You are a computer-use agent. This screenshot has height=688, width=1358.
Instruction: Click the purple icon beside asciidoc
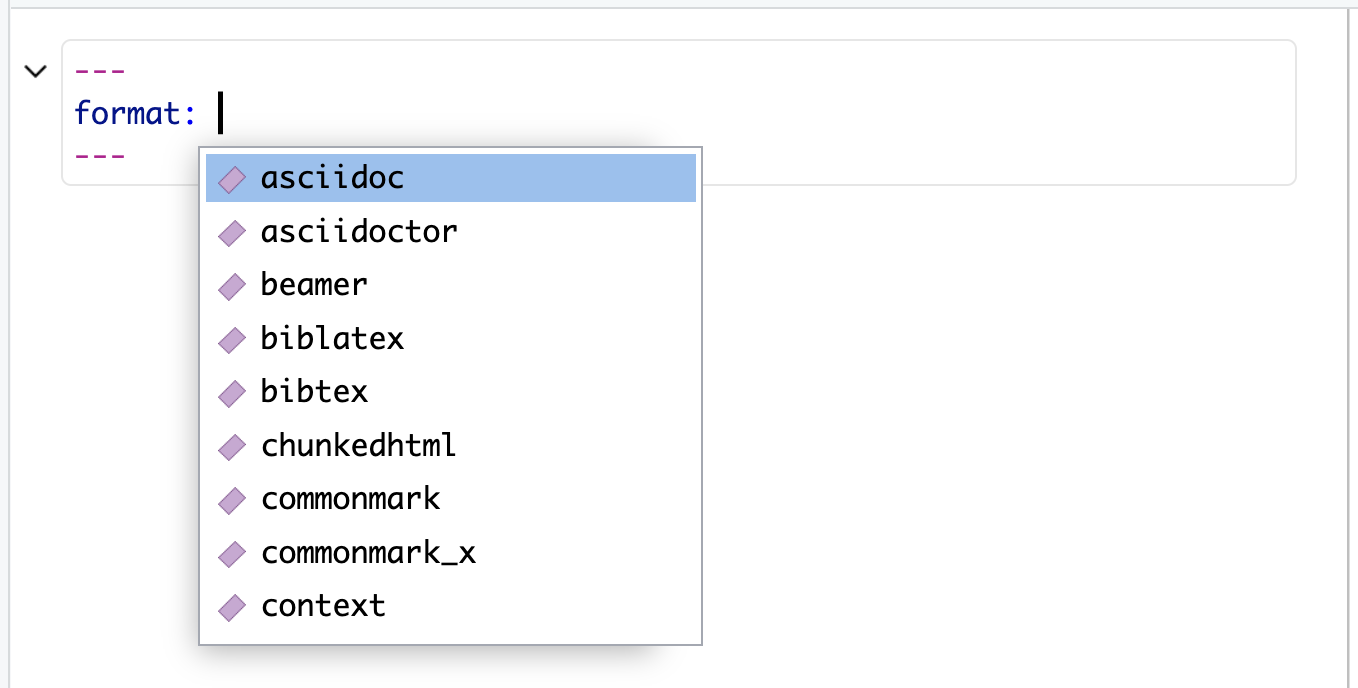point(232,179)
